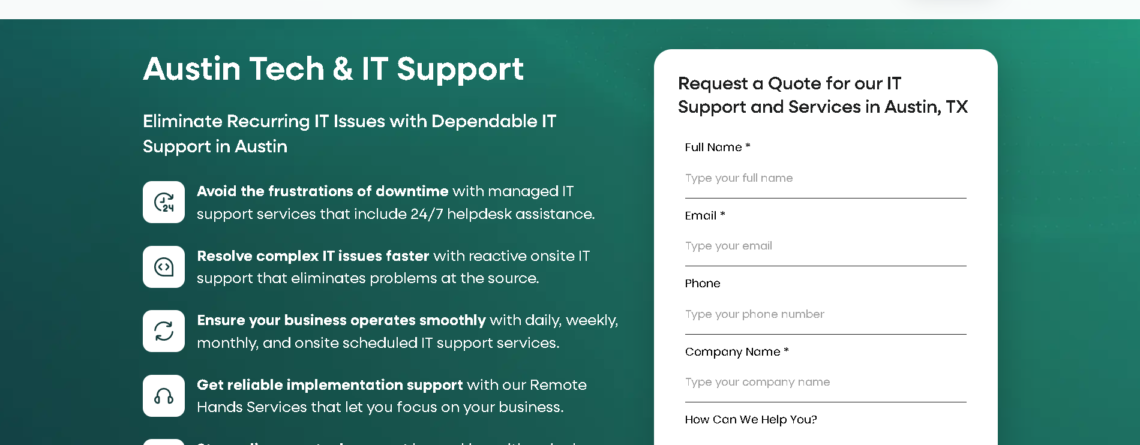The height and width of the screenshot is (445, 1140).
Task: Click the 'Request a Quote' form heading
Action: point(823,95)
